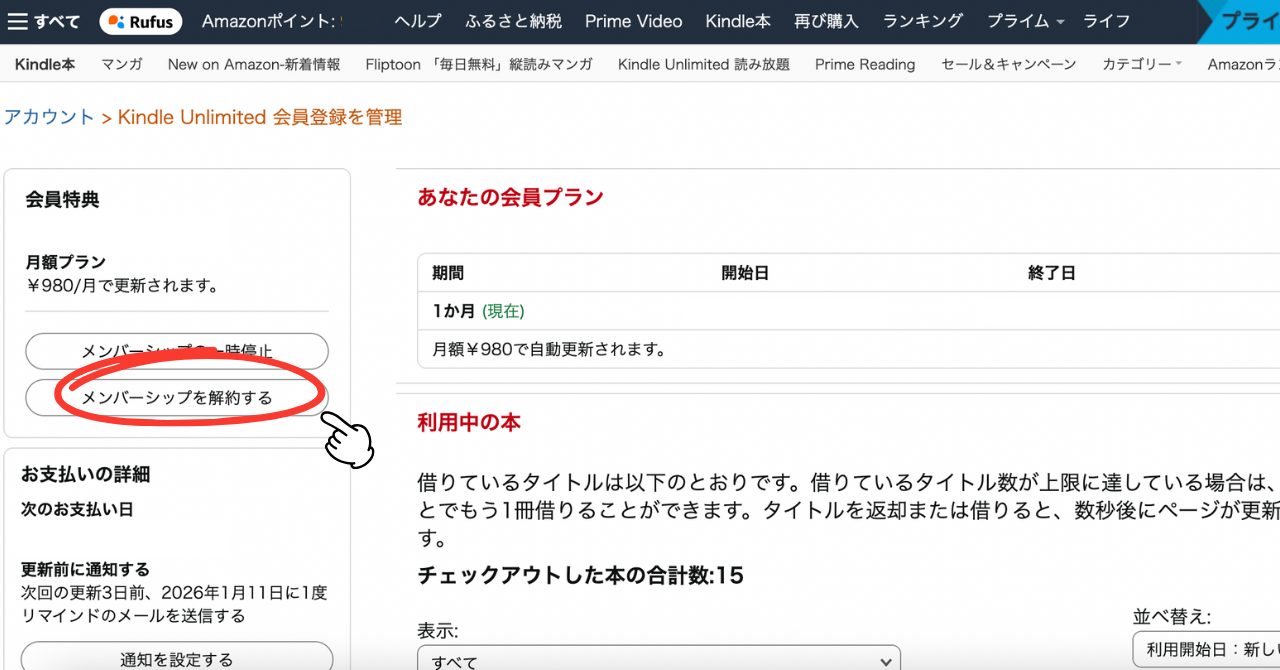
Task: Select Prime Video in top navigation
Action: click(633, 21)
